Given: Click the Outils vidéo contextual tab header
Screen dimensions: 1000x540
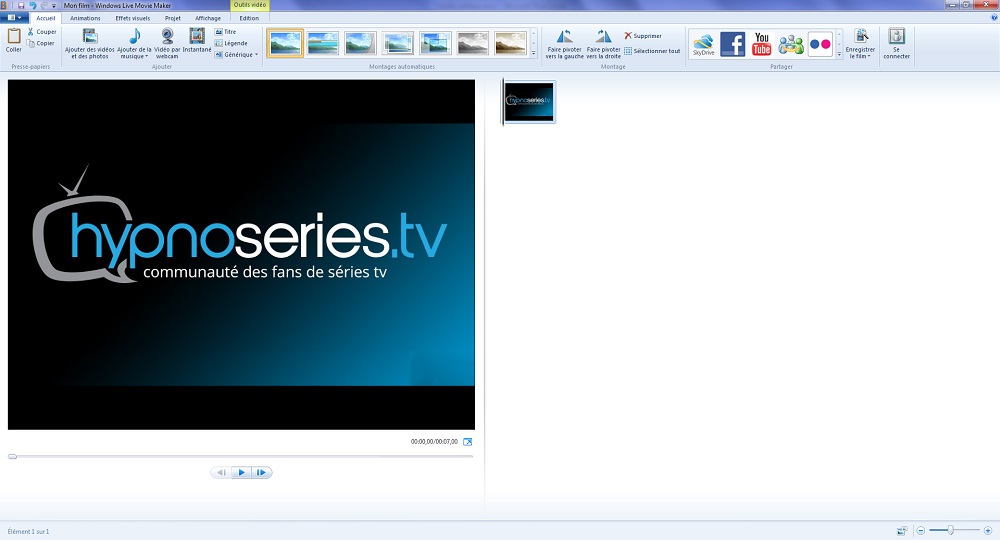Looking at the screenshot, I should pos(249,5).
